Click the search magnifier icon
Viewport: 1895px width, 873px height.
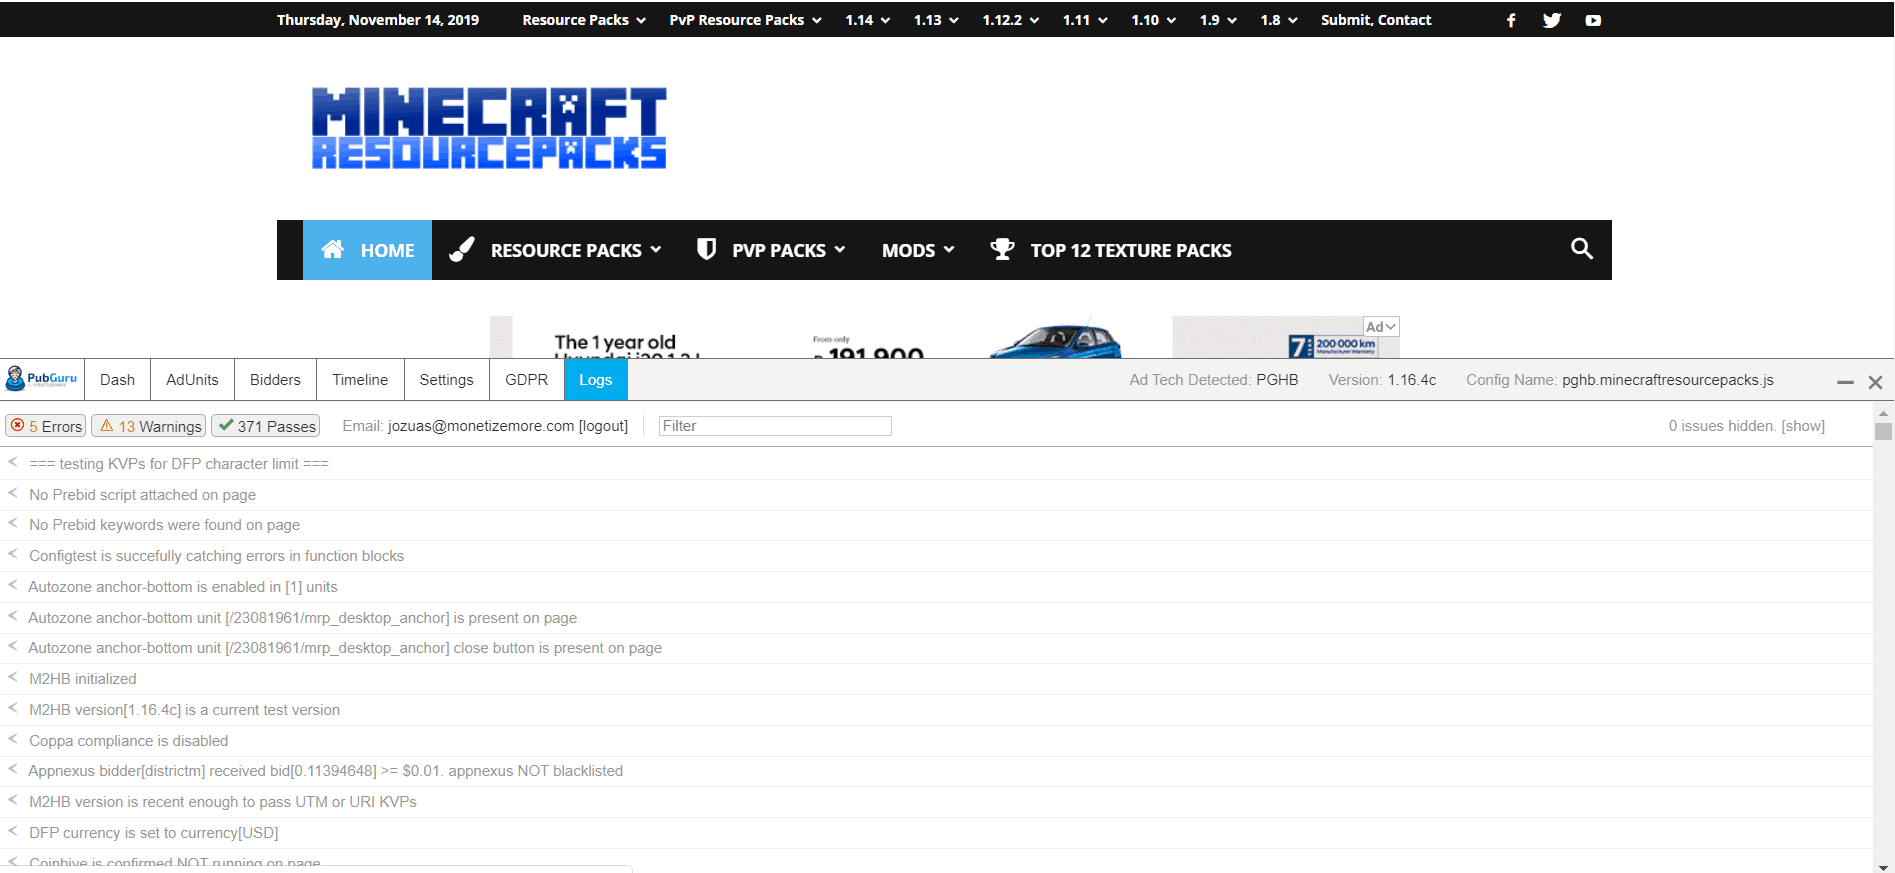(x=1581, y=249)
